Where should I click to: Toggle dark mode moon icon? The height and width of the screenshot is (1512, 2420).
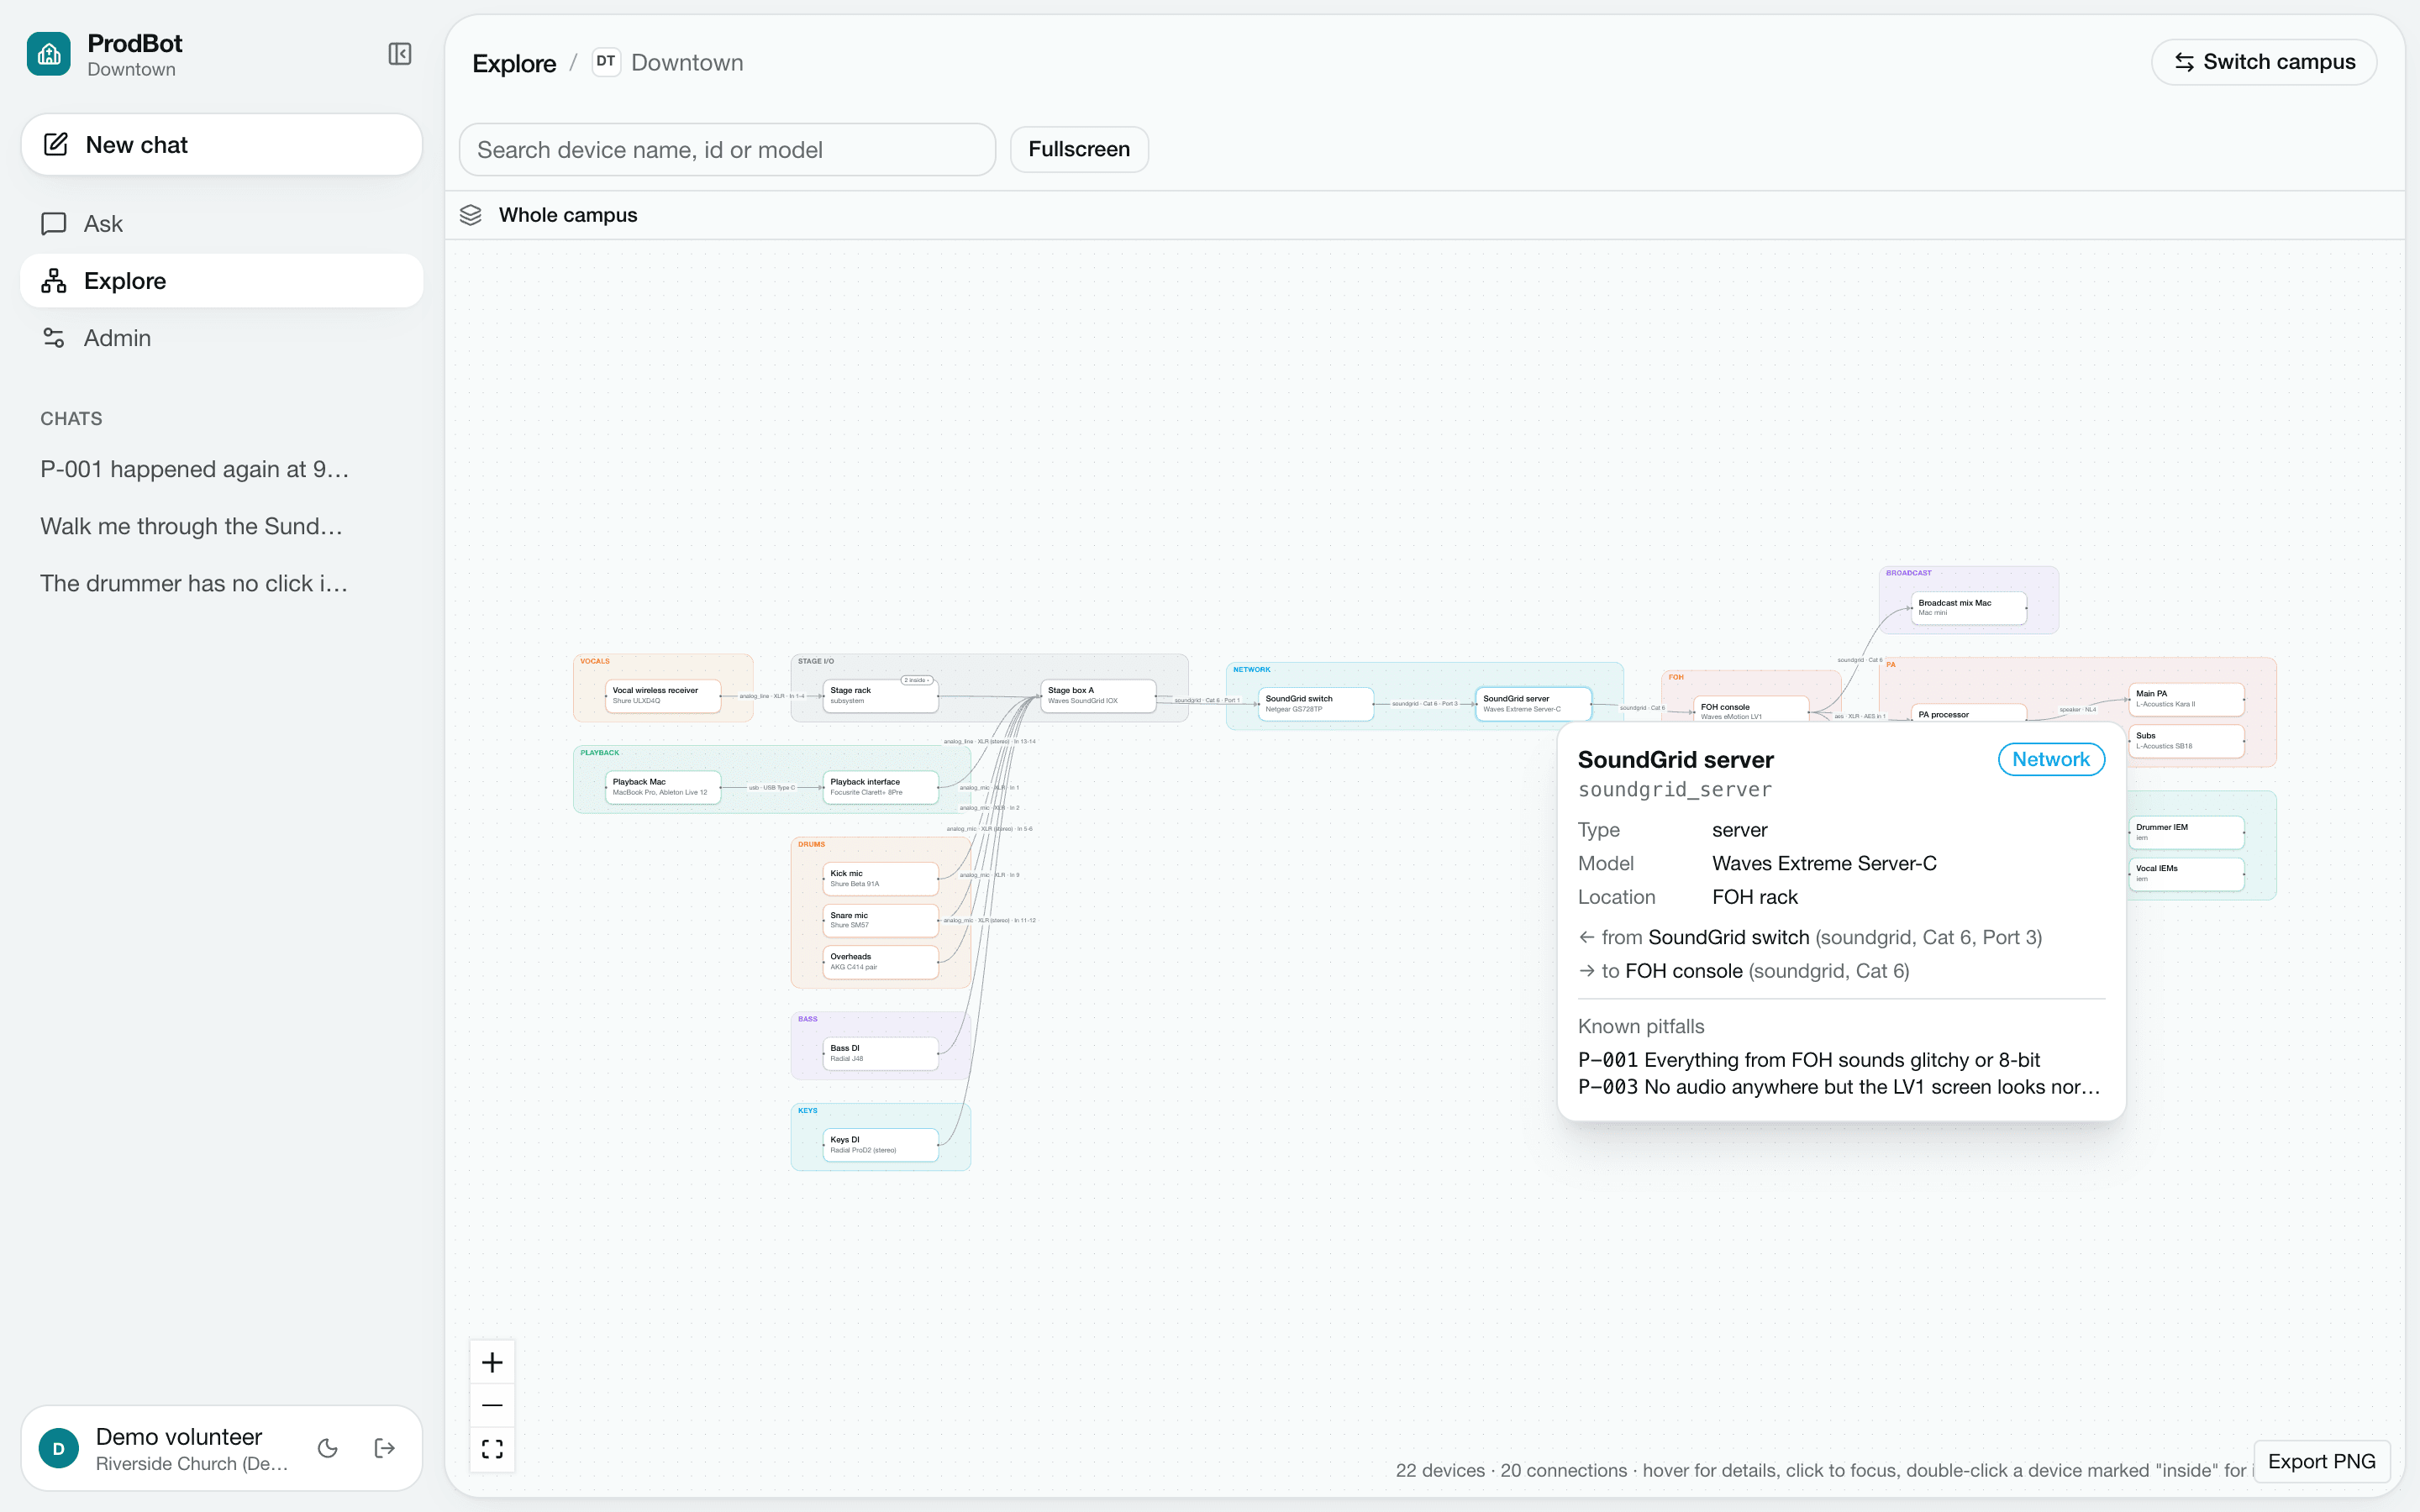coord(328,1448)
